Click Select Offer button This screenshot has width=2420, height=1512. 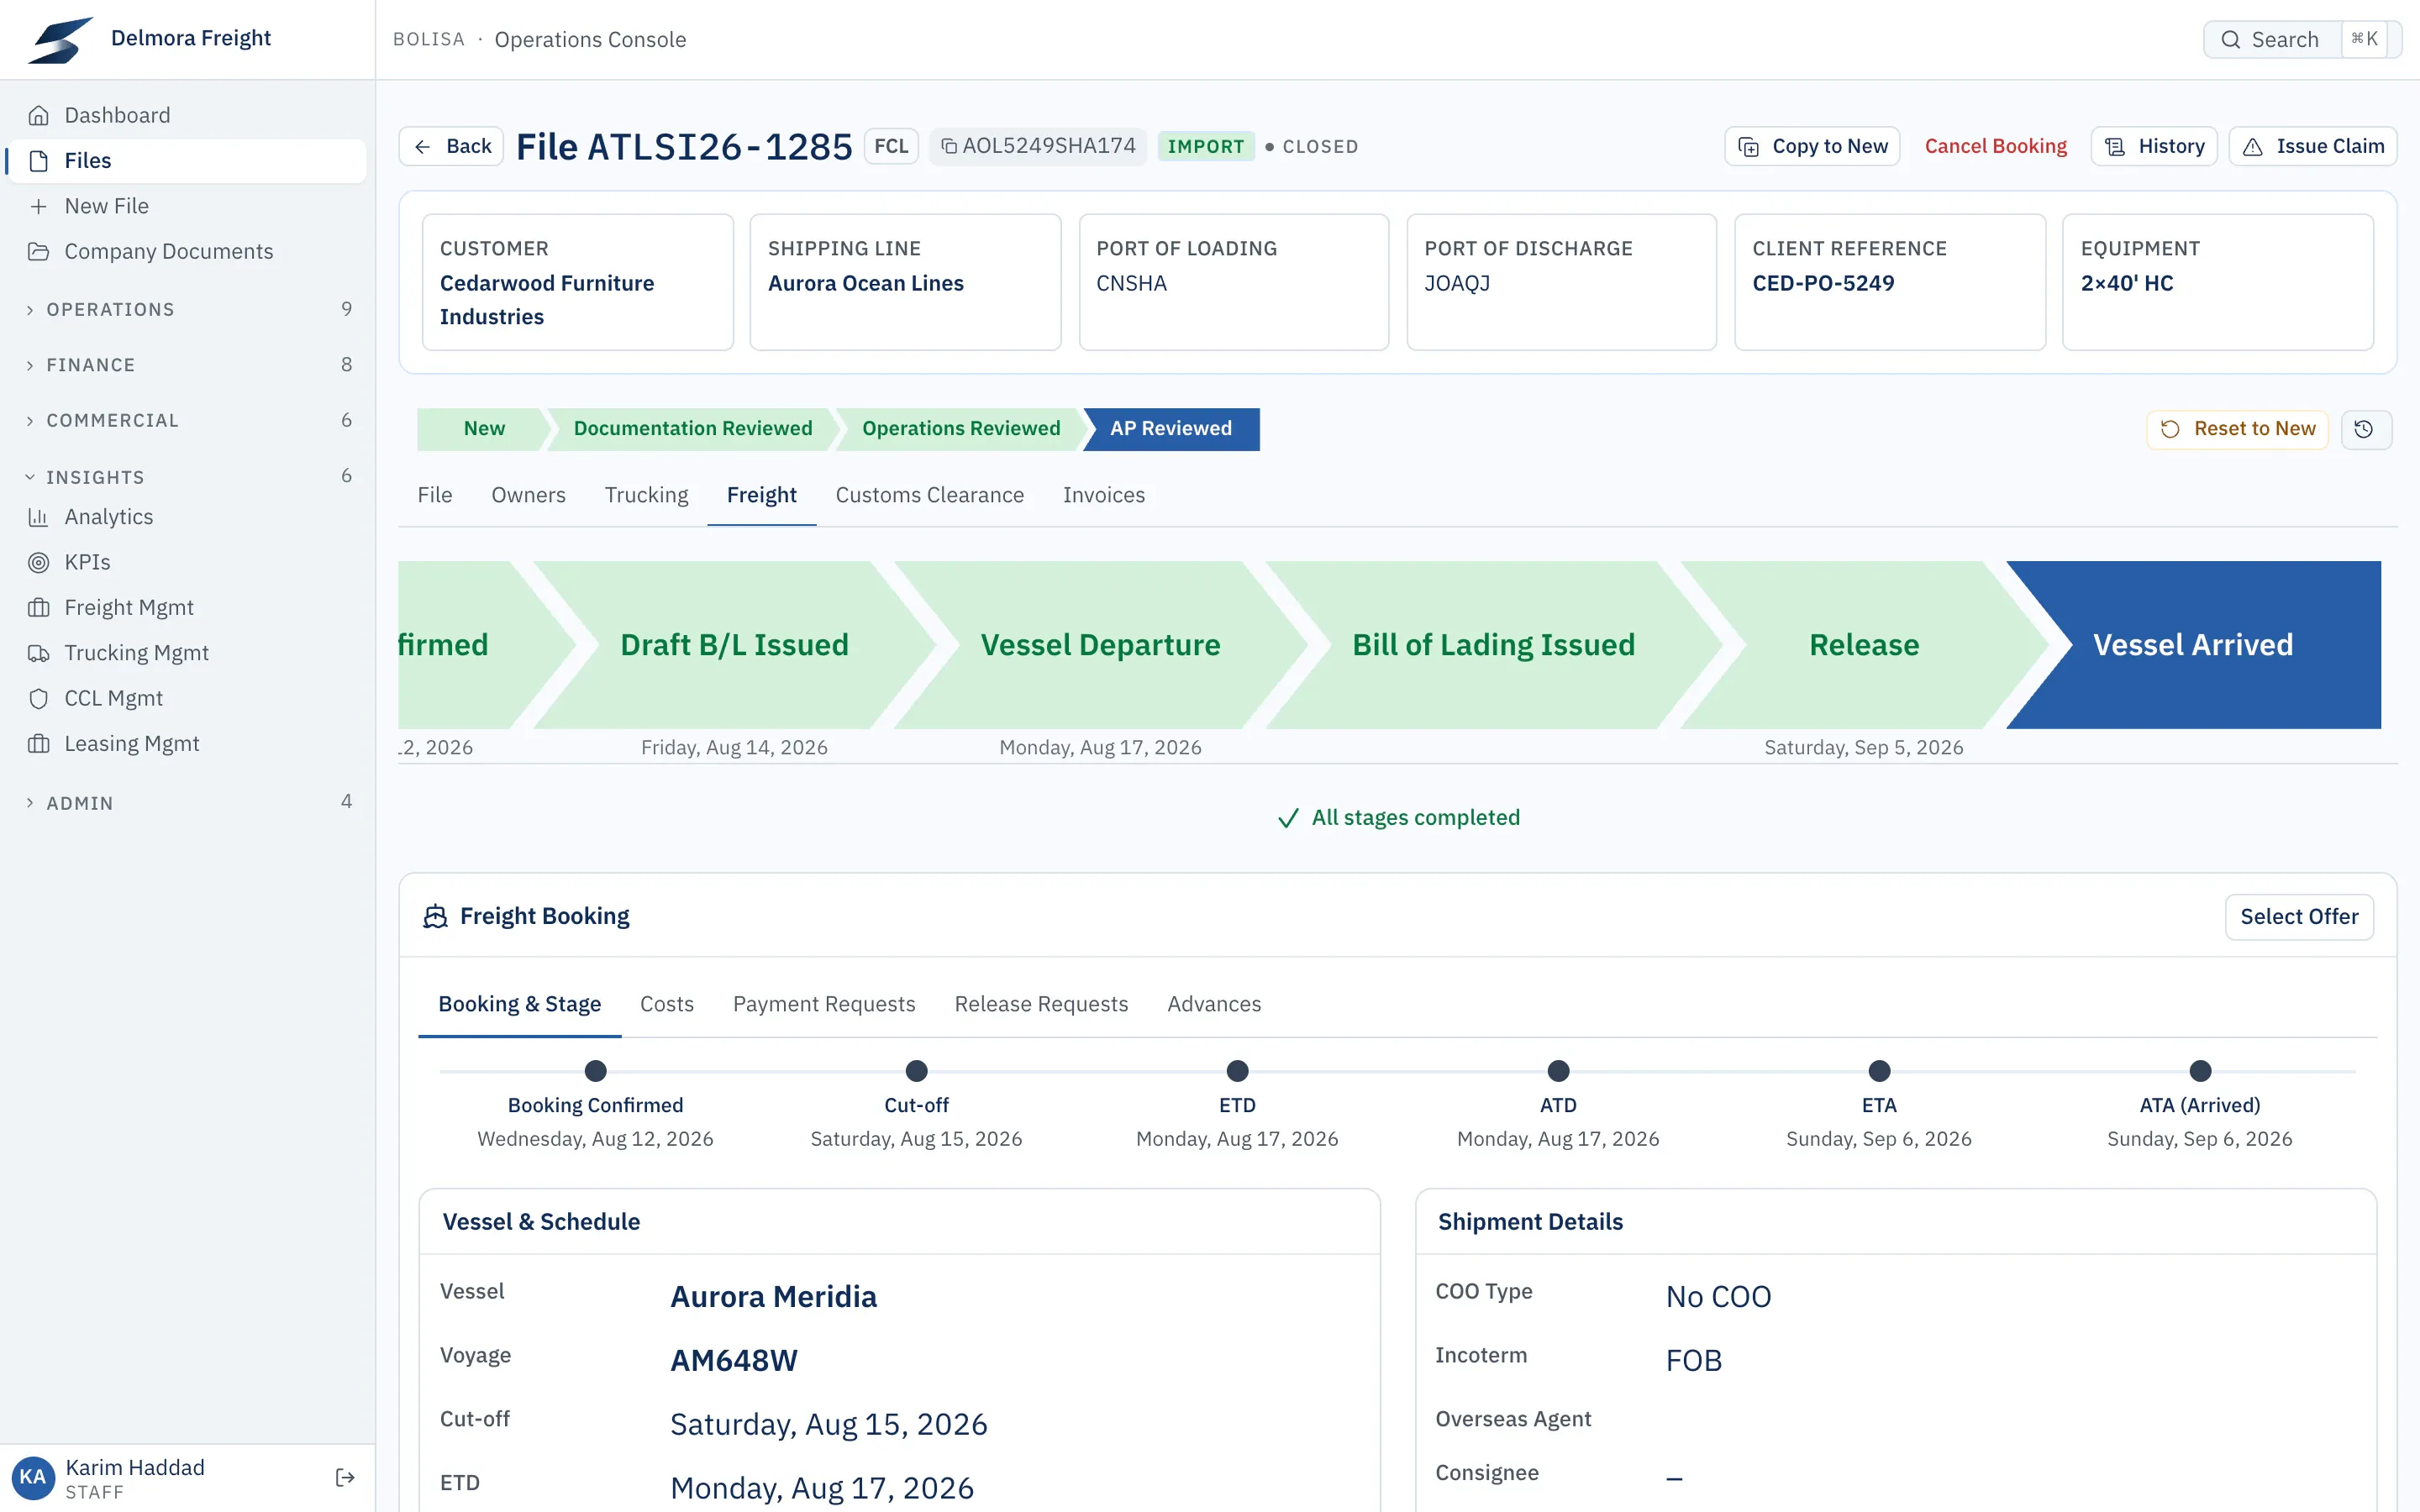(2298, 917)
